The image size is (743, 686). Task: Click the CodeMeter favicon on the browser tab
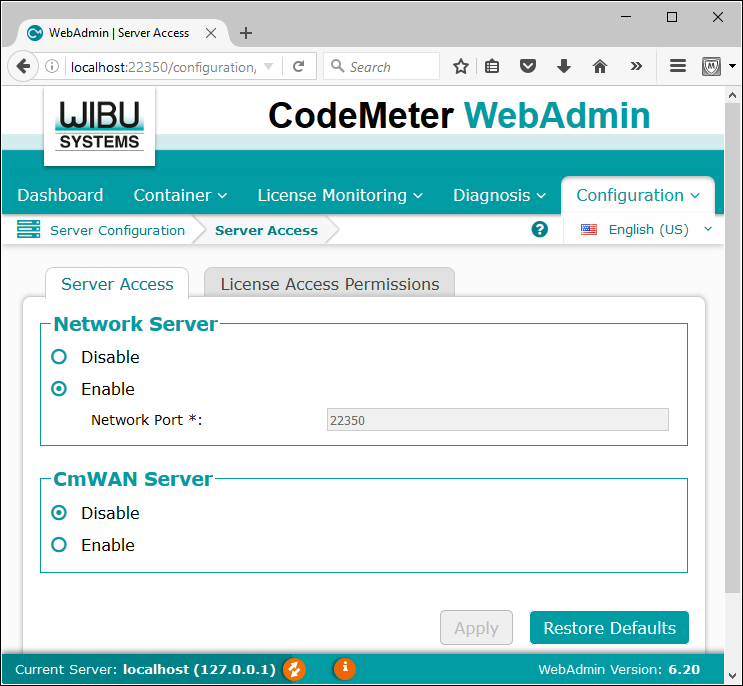coord(35,33)
